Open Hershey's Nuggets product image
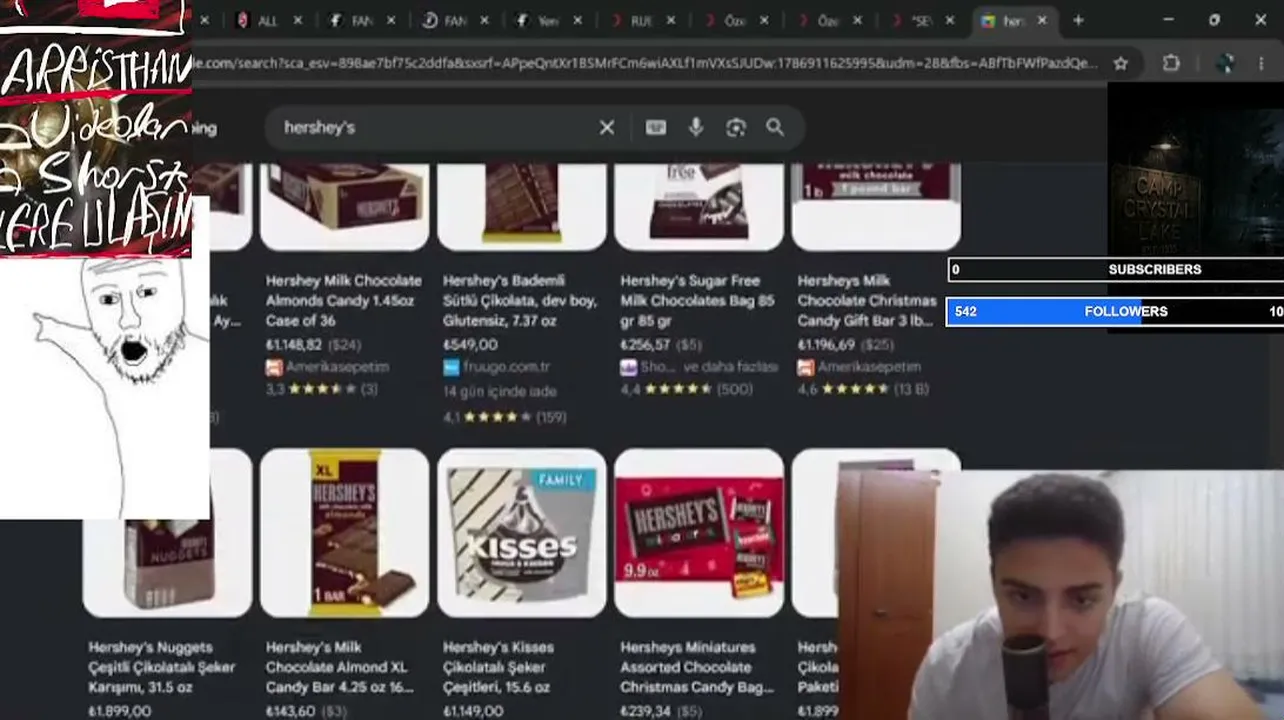 167,533
